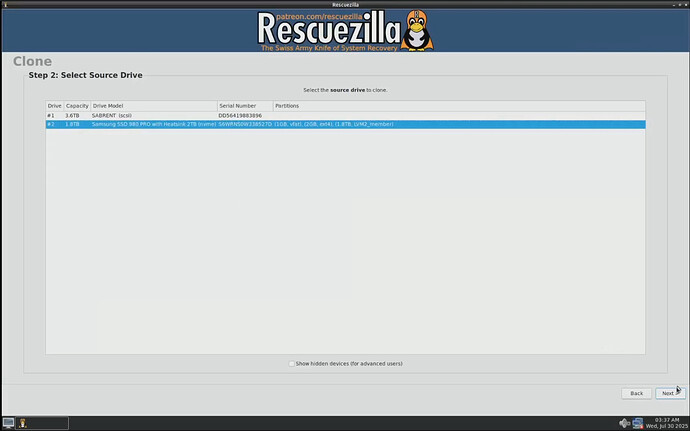The width and height of the screenshot is (690, 431).
Task: Click the Rescuezilla taskbar window button
Action: pos(42,423)
